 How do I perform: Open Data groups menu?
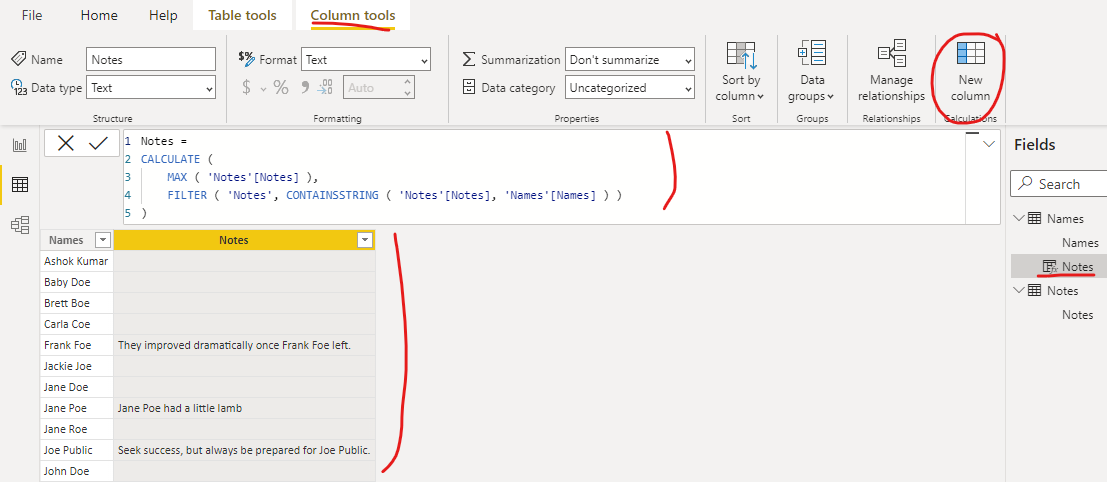(x=812, y=73)
